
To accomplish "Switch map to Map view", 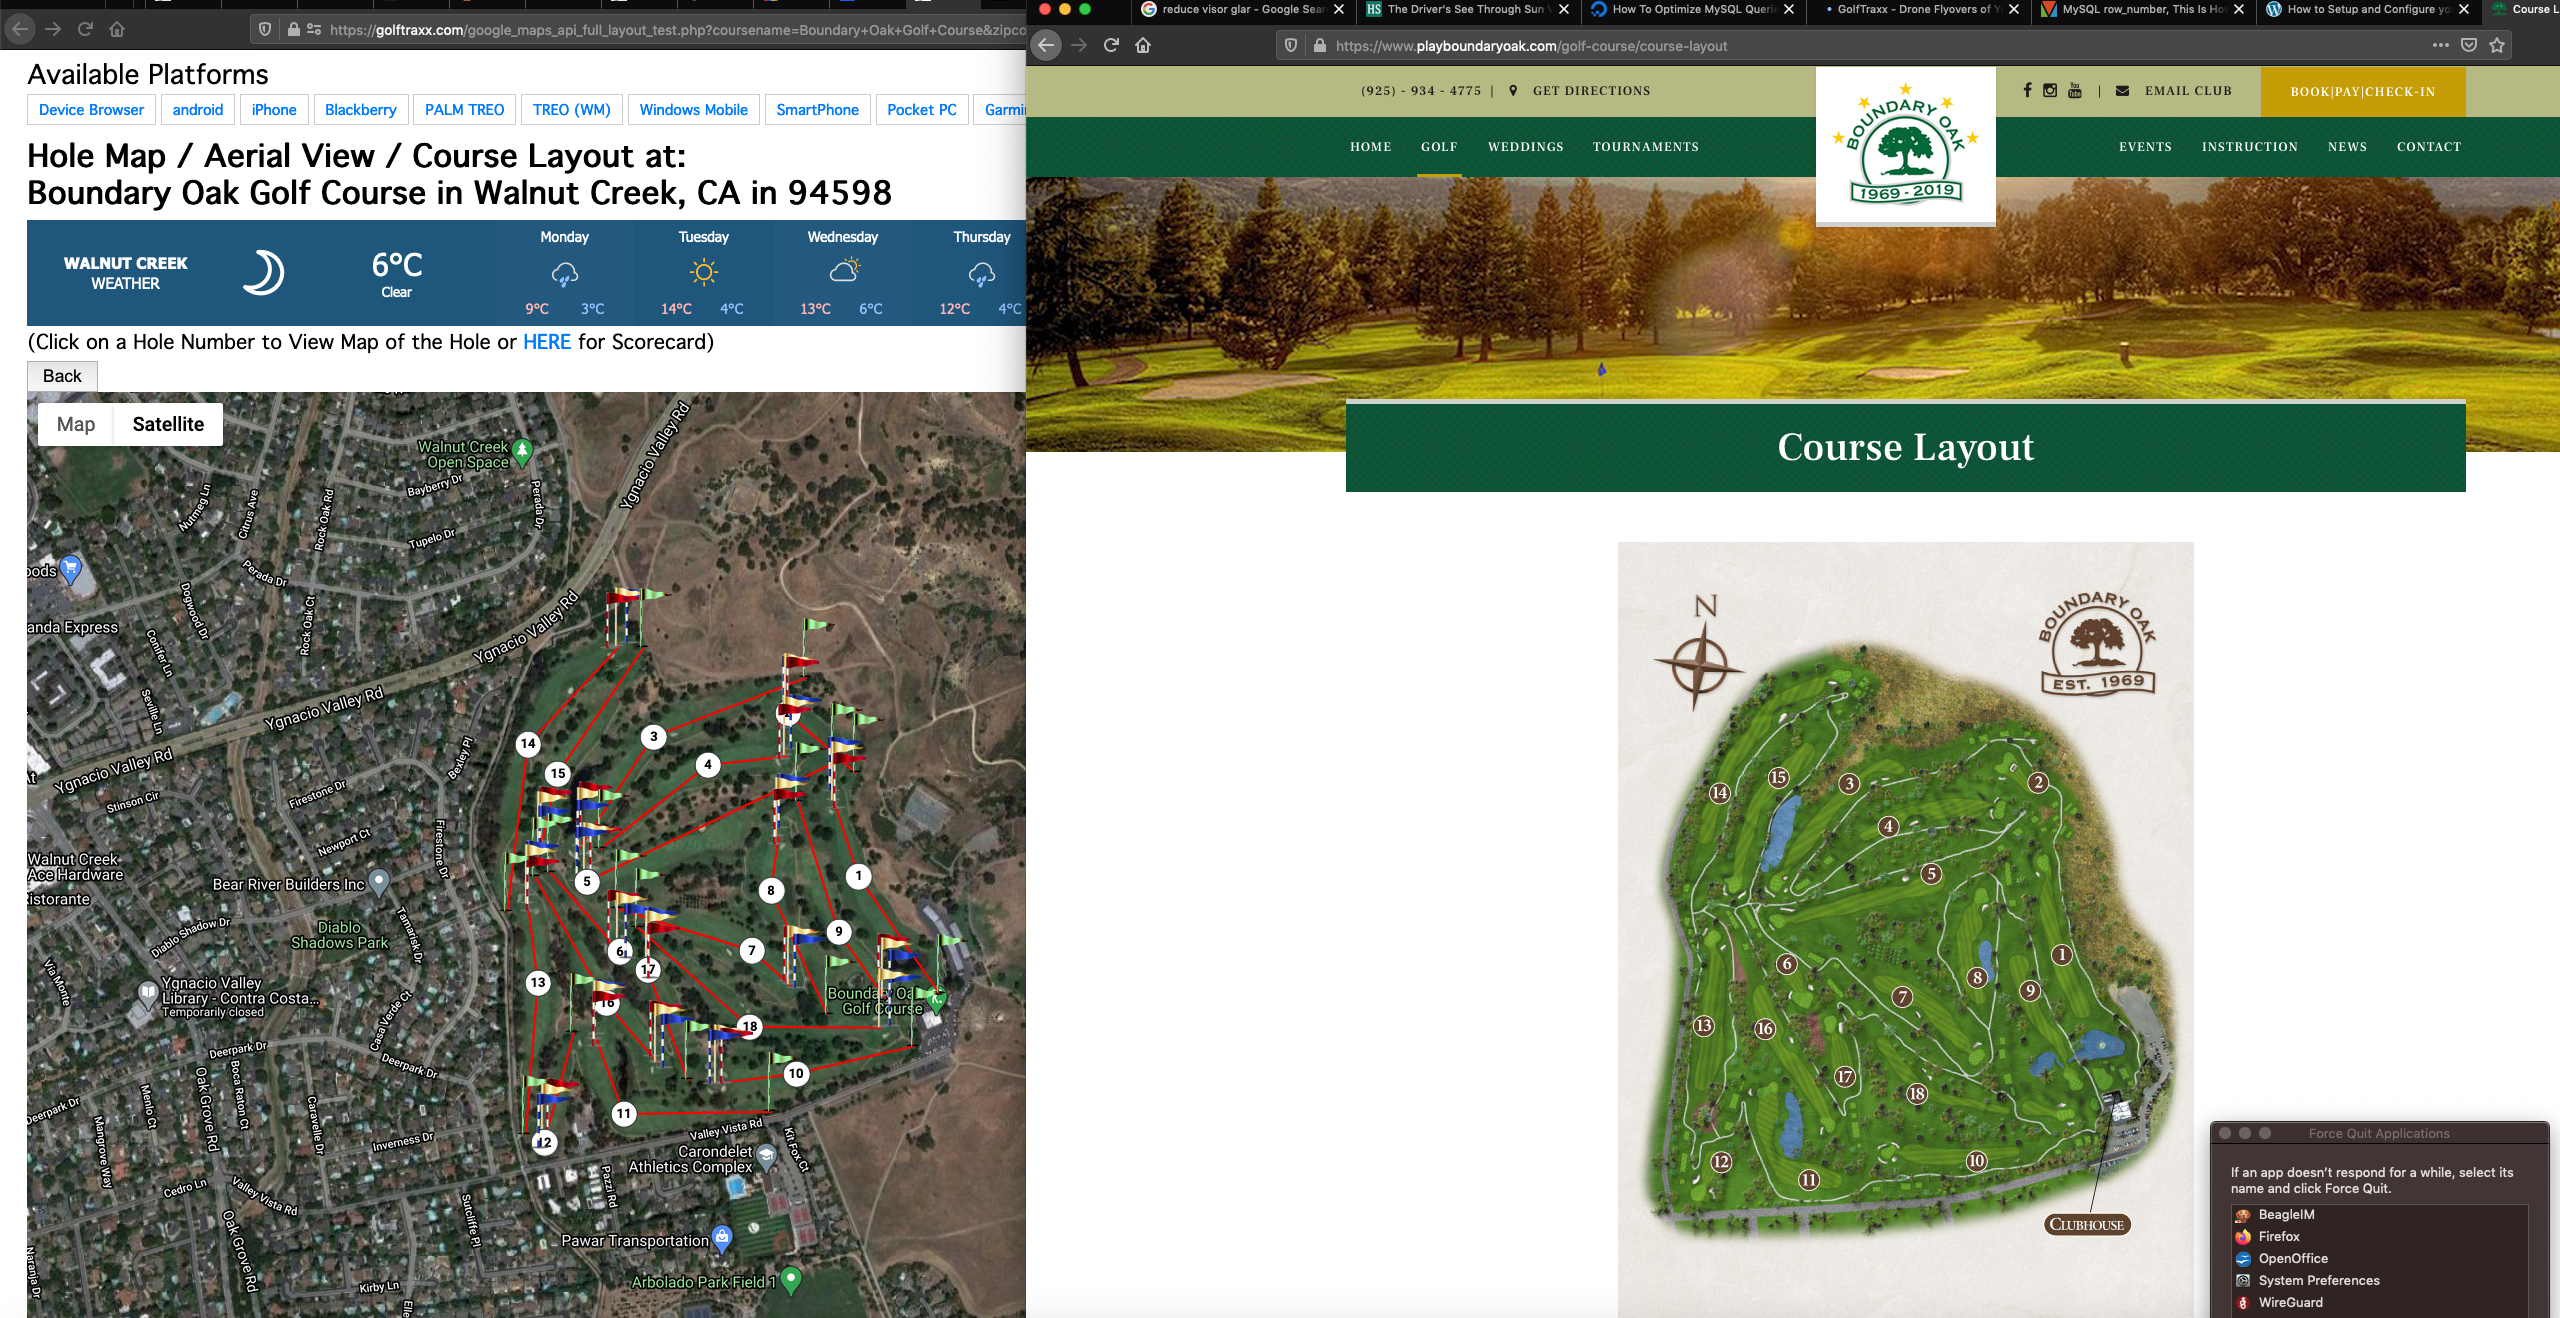I will pyautogui.click(x=76, y=424).
